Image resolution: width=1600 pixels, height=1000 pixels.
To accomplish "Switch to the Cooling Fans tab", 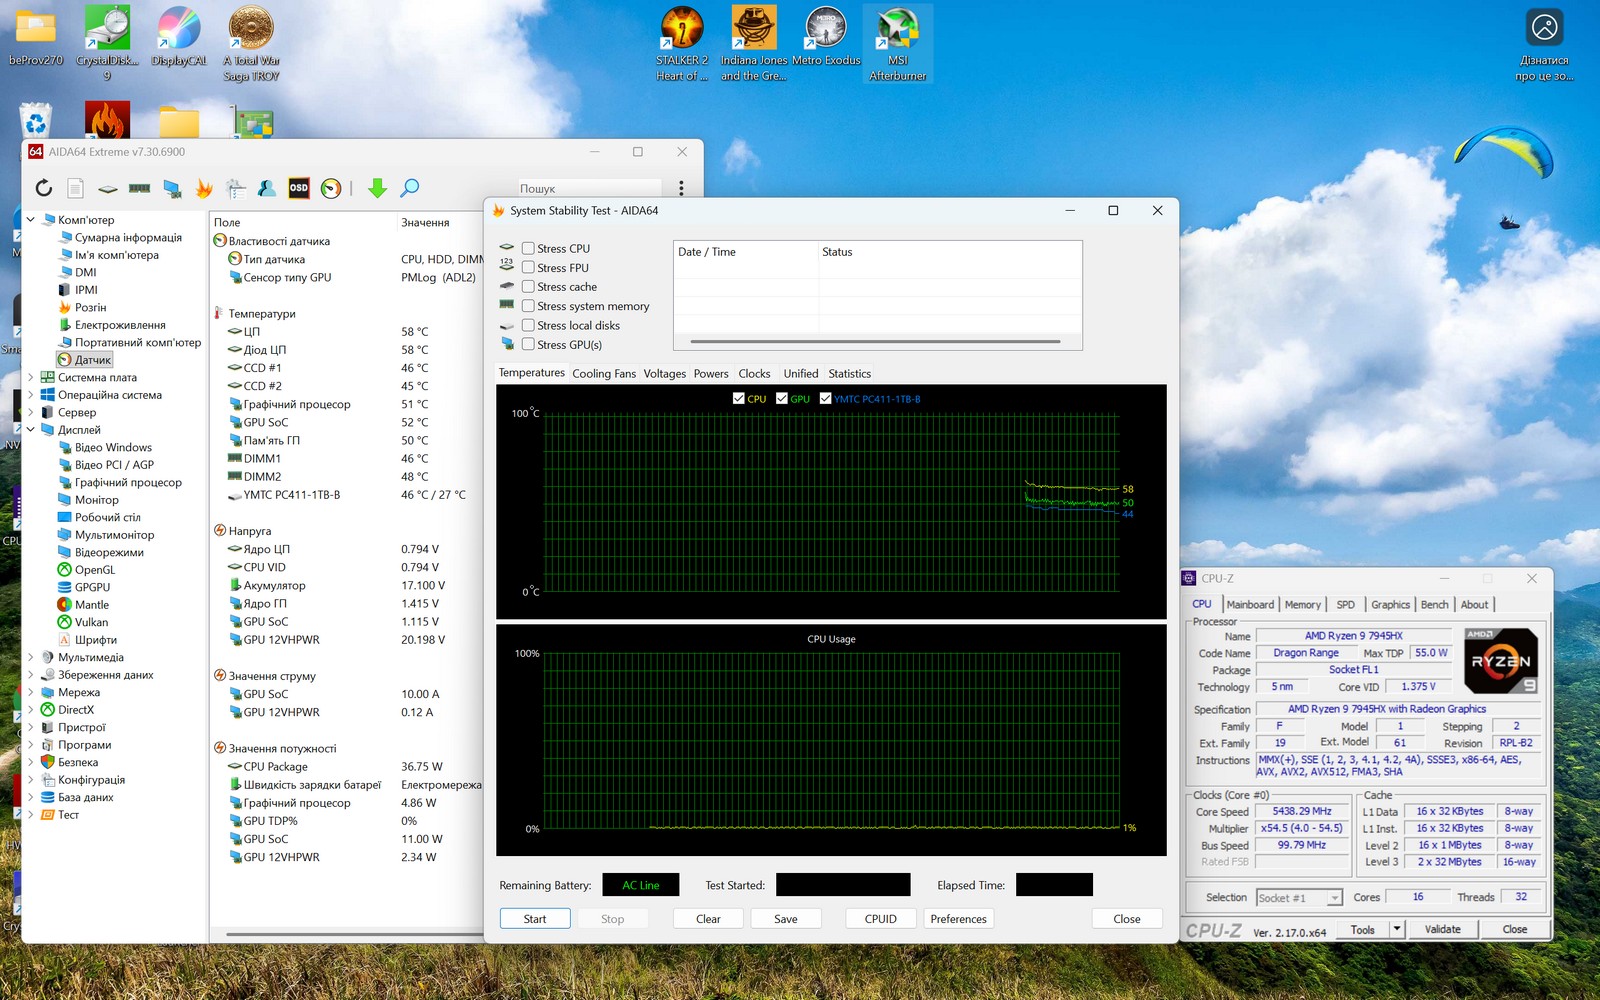I will [x=604, y=374].
